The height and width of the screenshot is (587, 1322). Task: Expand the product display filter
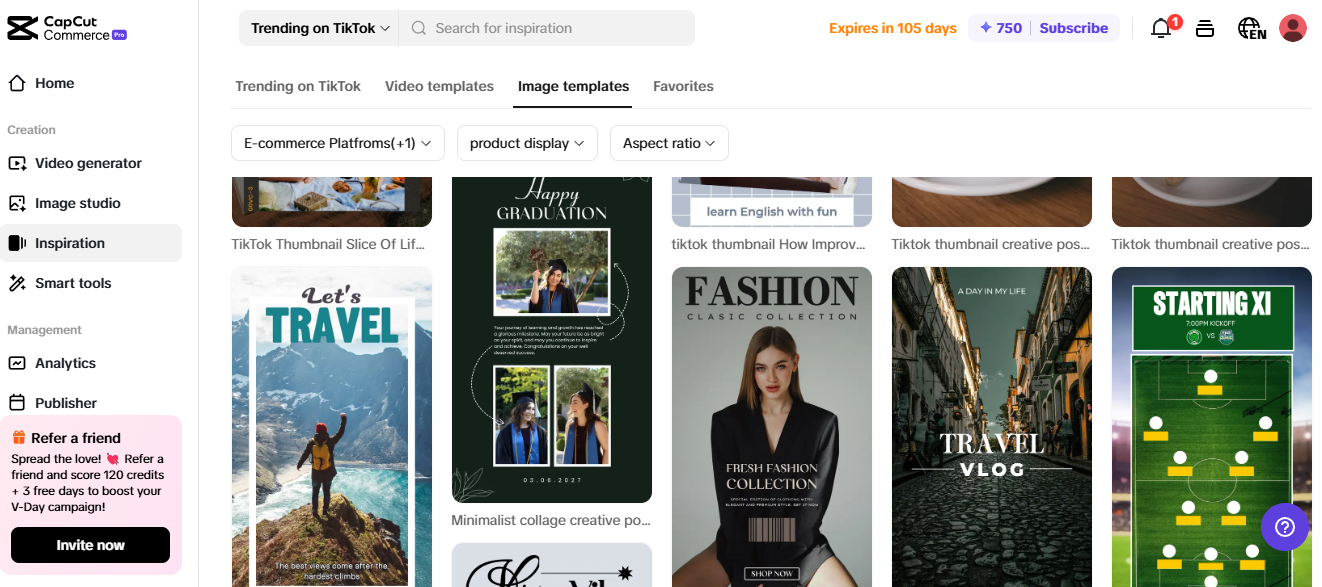click(527, 143)
